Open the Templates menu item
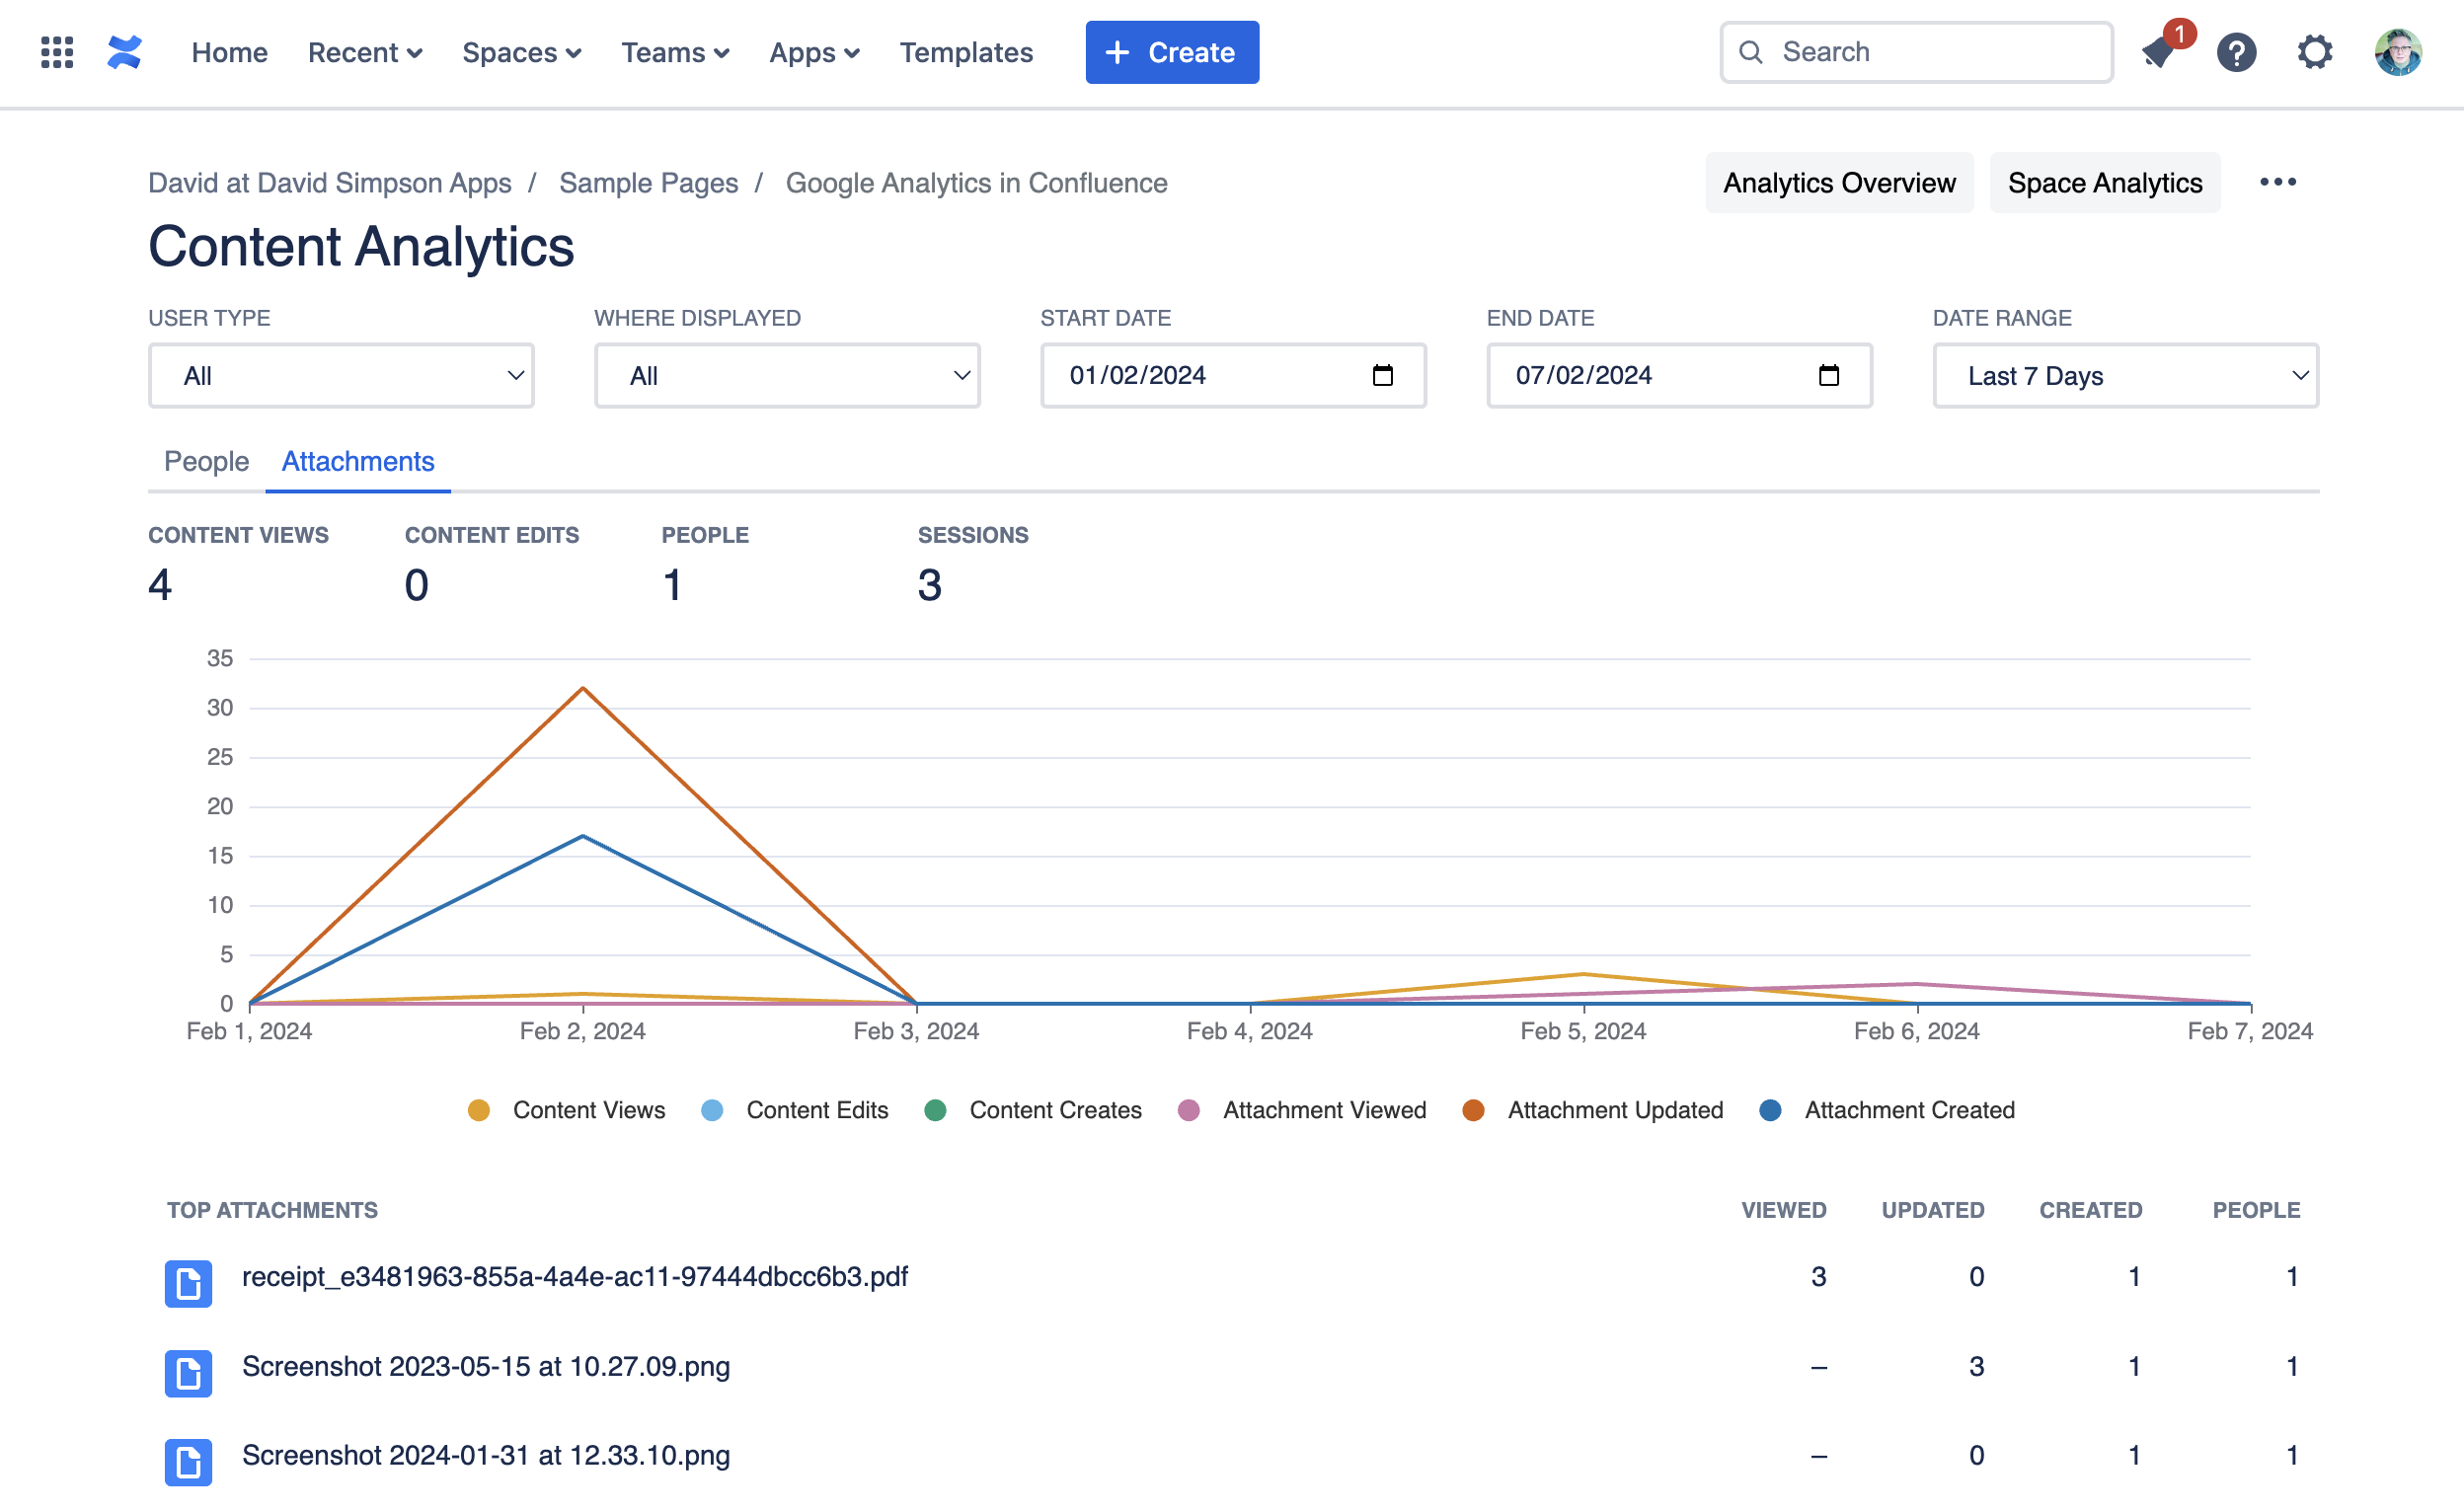 965,52
